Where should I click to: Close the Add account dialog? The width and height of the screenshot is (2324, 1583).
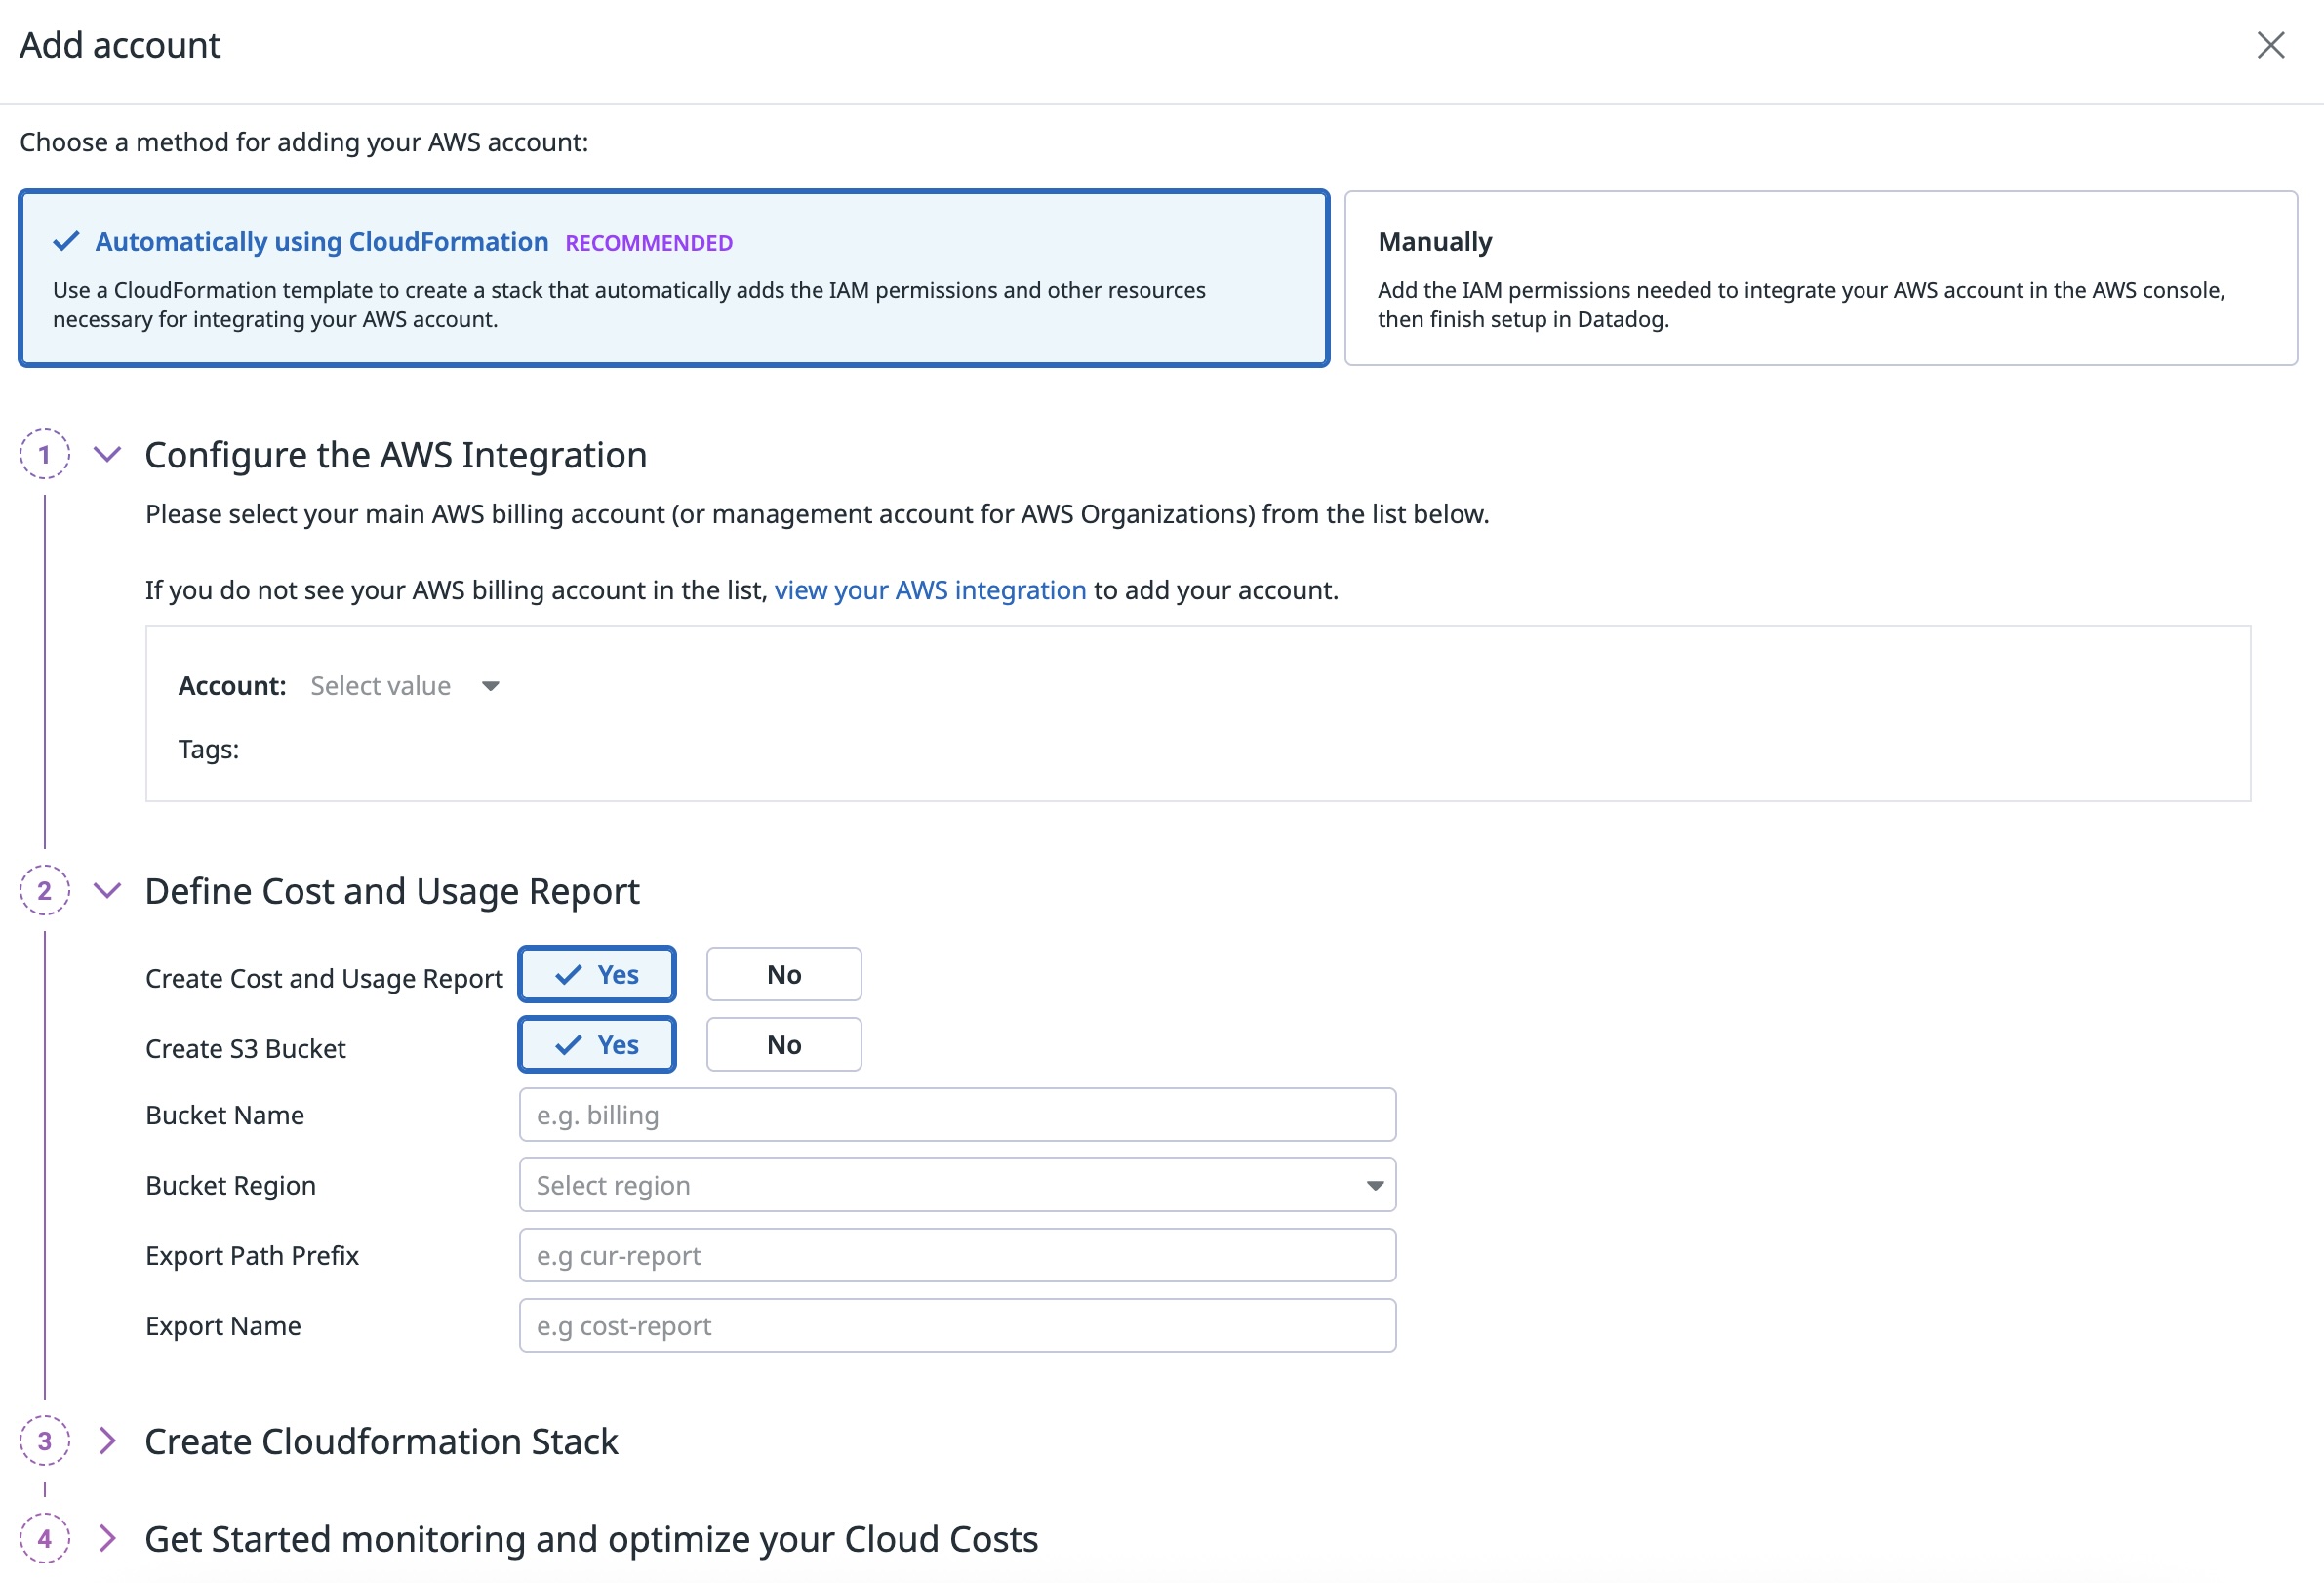tap(2270, 45)
